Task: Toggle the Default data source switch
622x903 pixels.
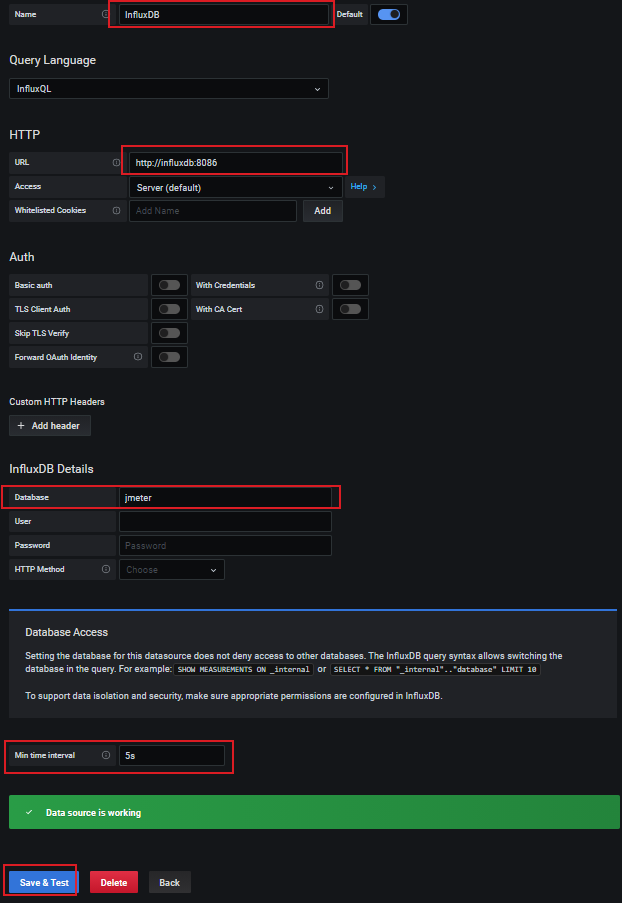Action: tap(389, 14)
